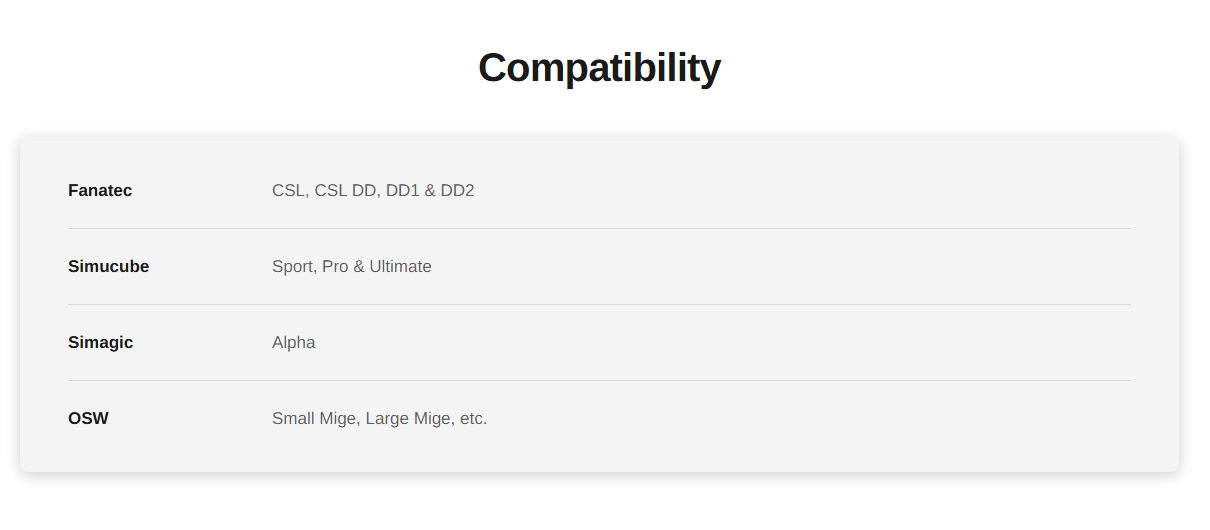Click Pro in the Simucube models list
1210x530 pixels.
click(335, 266)
